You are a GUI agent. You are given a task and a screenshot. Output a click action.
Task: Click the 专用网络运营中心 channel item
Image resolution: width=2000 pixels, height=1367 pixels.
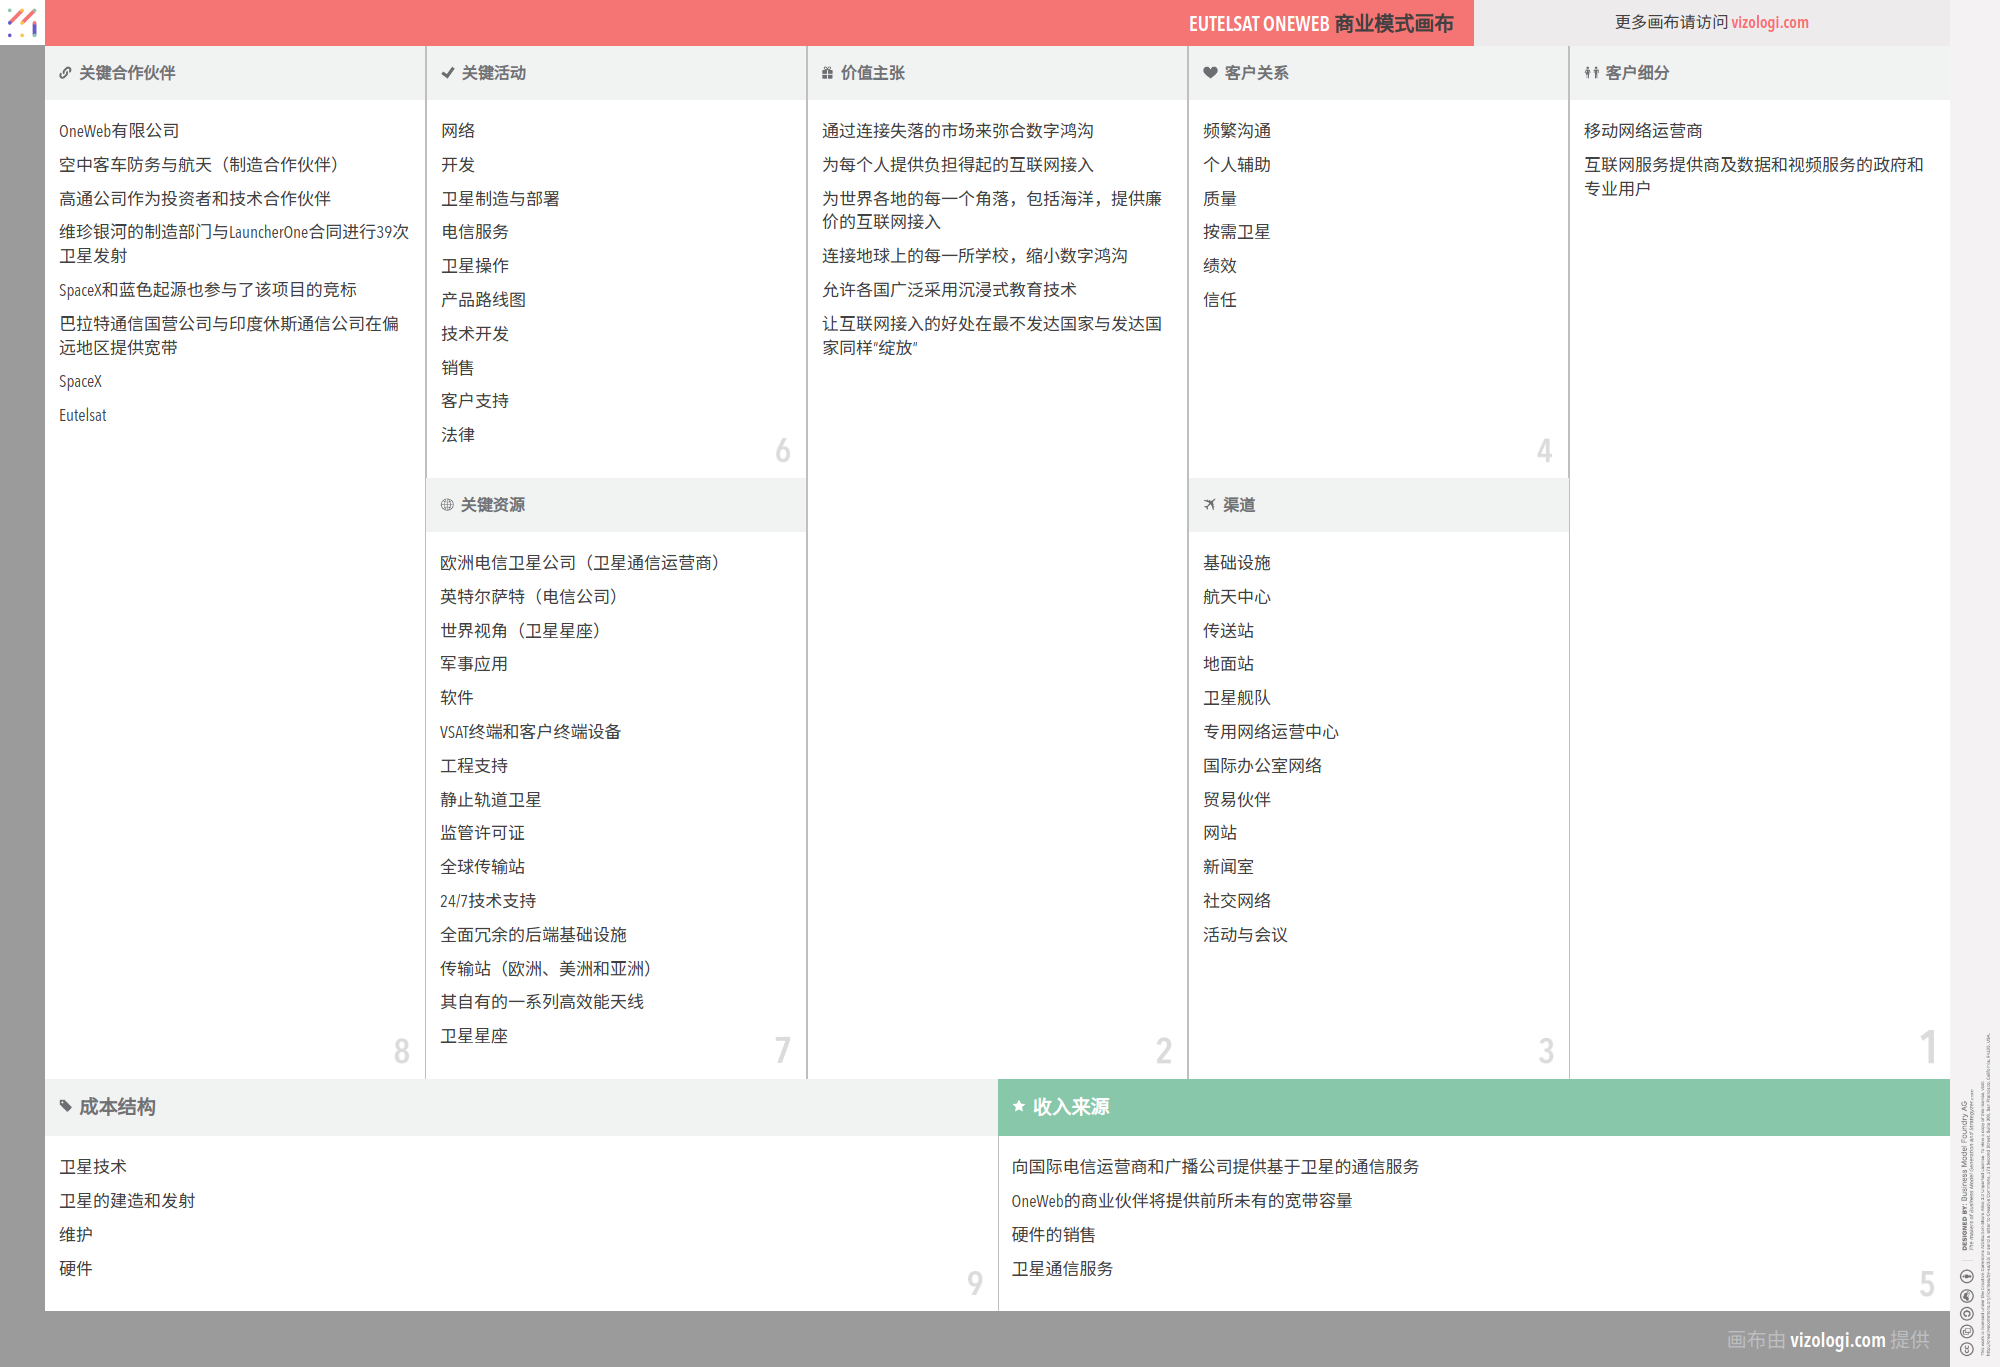[x=1270, y=732]
